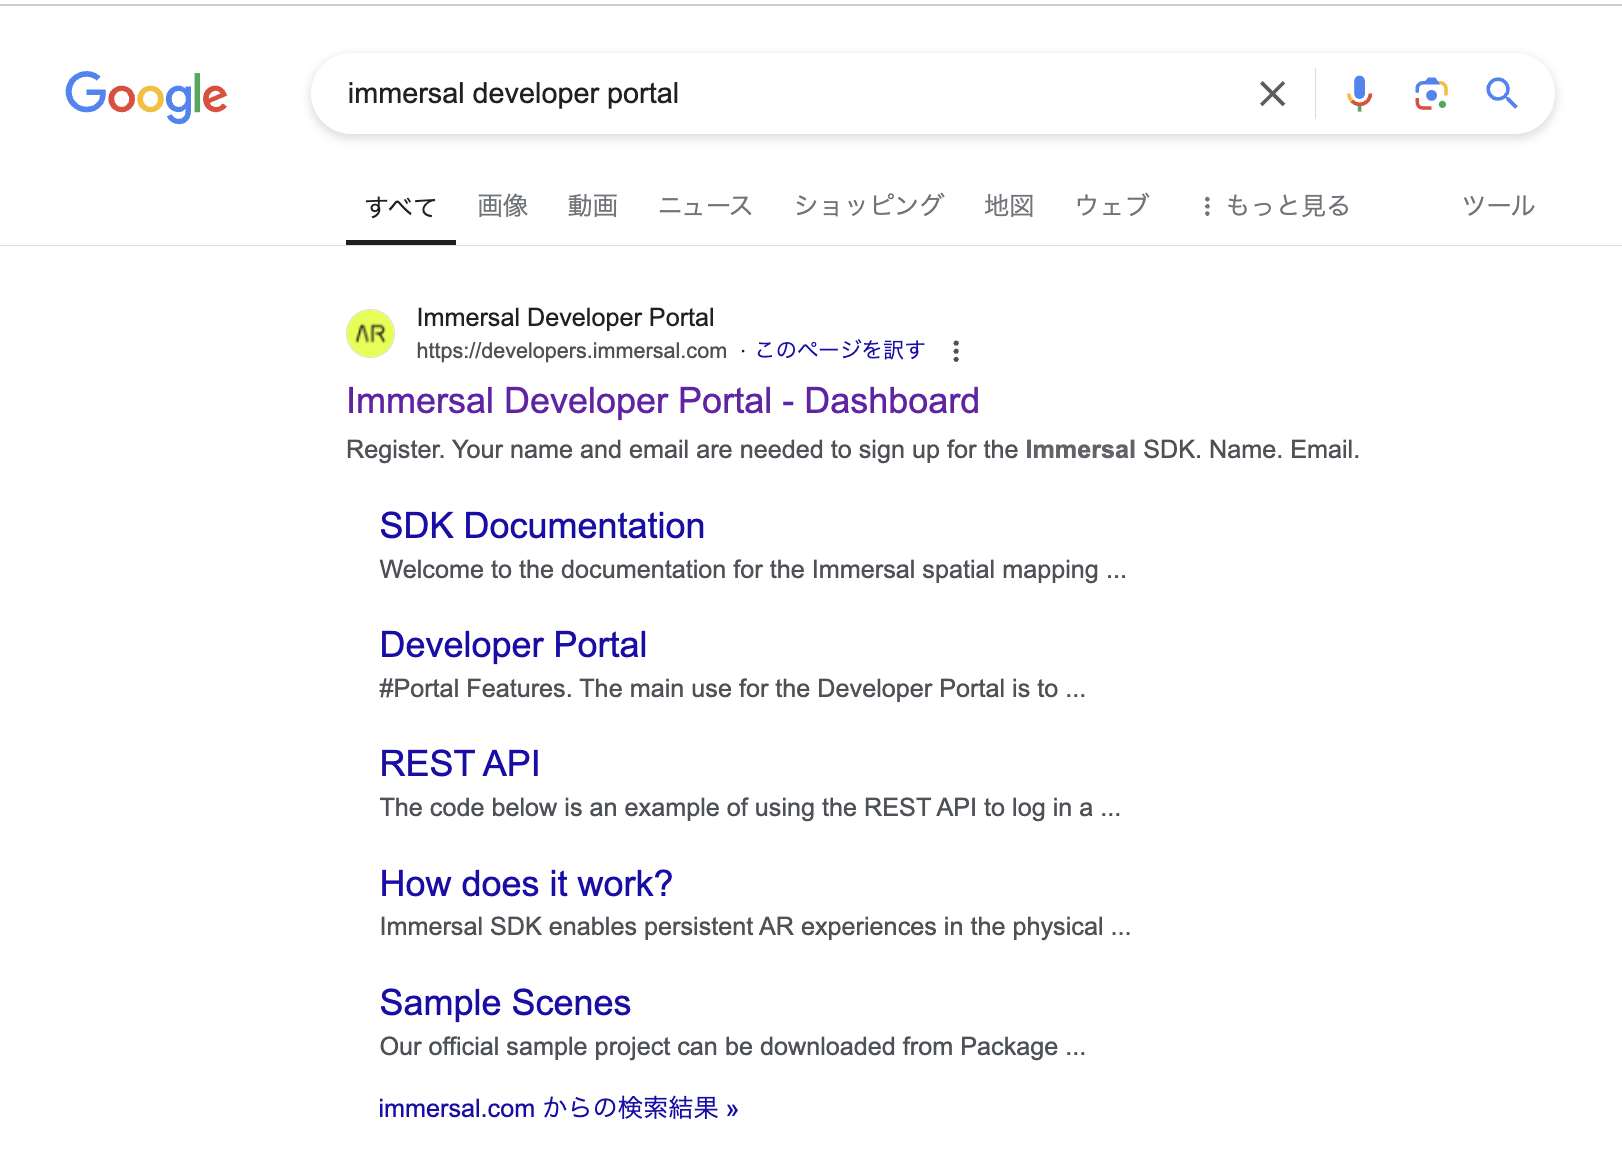Select the すべて tab

click(x=401, y=206)
